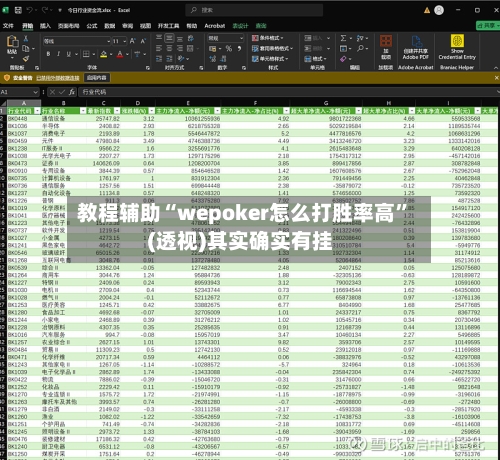Image resolution: width=500 pixels, height=460 pixels.
Task: Open the borders dropdown arrow
Action: coord(94,54)
